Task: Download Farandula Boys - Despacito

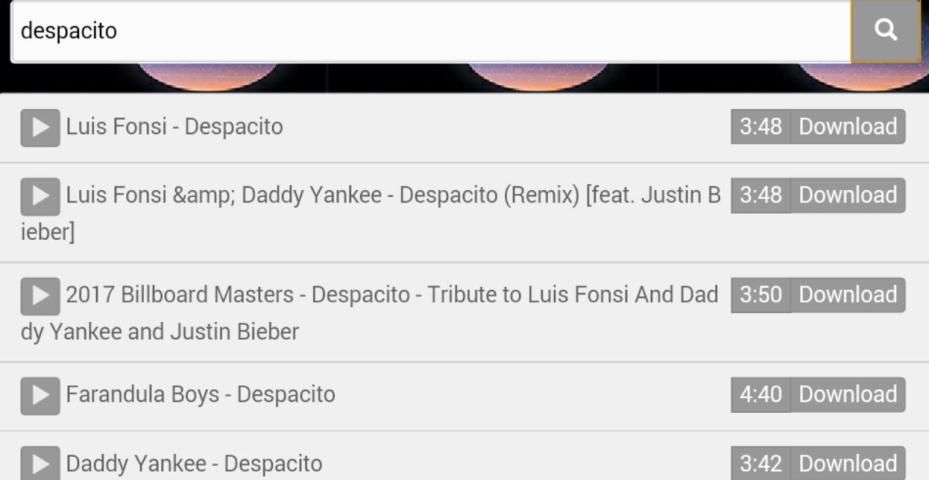Action: click(x=848, y=394)
